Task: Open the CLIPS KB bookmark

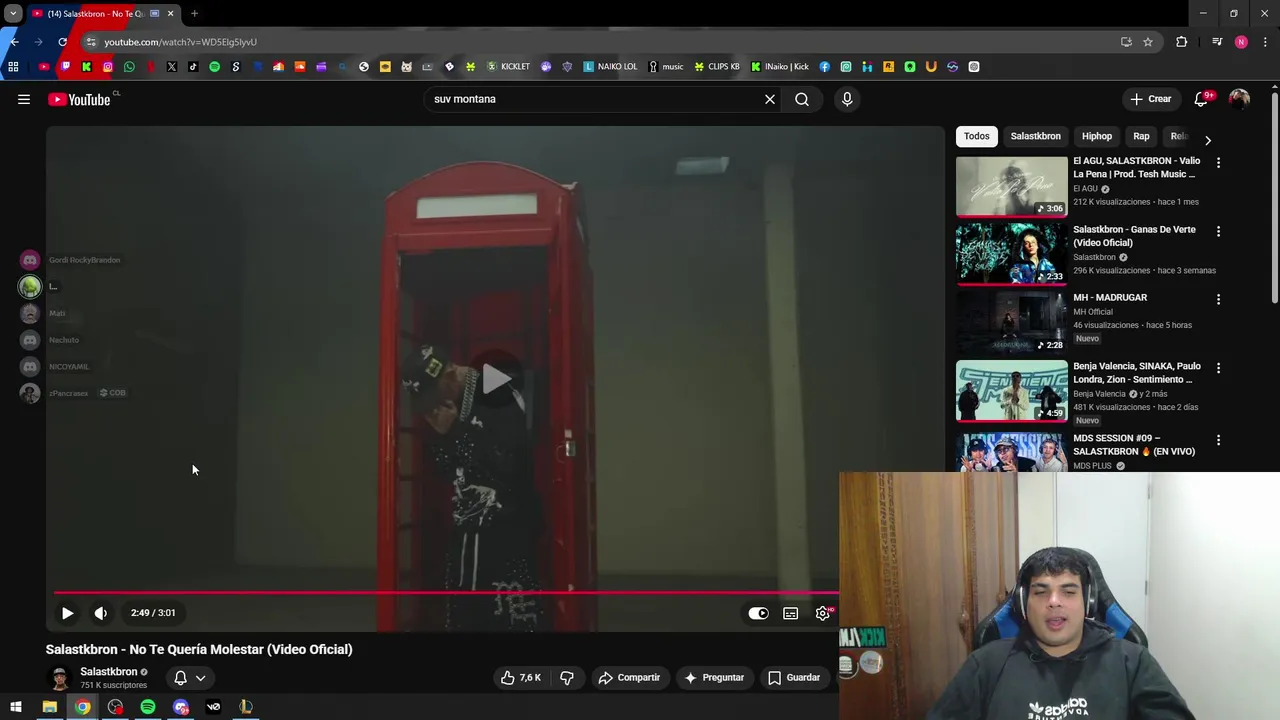Action: pos(717,67)
